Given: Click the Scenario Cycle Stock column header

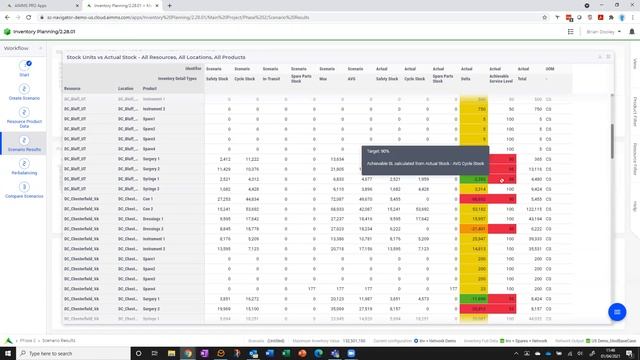Looking at the screenshot, I should click(x=245, y=79).
